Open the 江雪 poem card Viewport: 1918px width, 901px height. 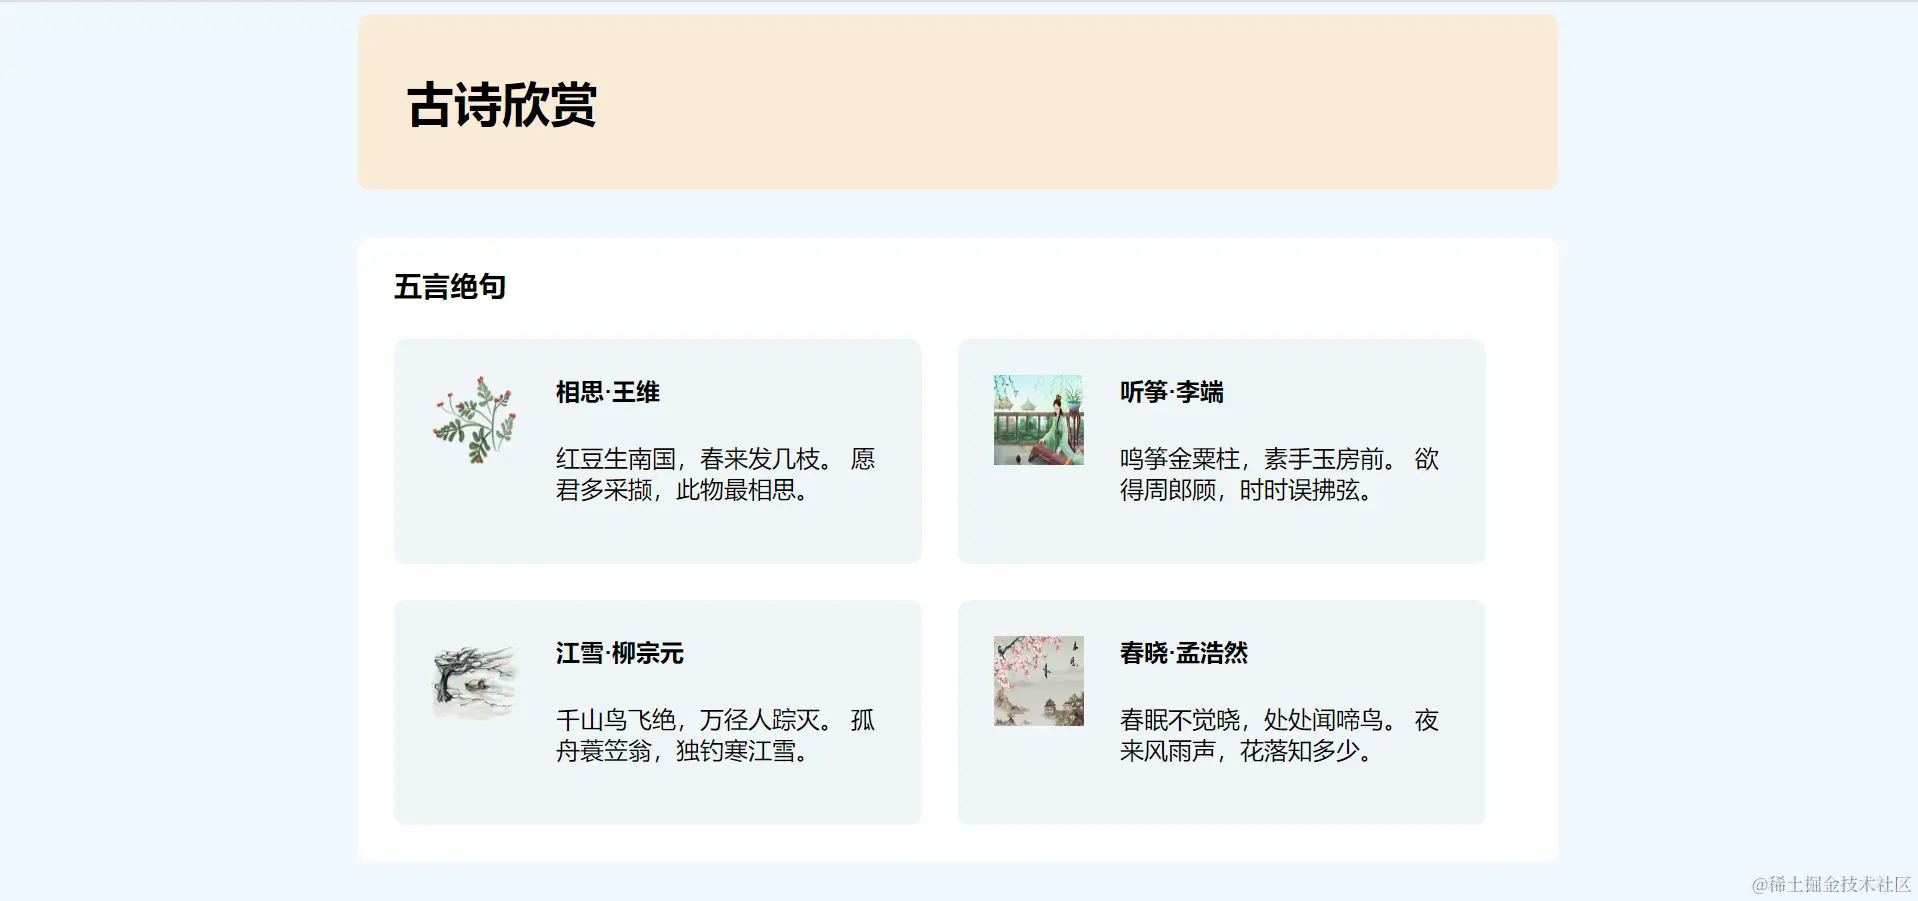click(x=657, y=711)
